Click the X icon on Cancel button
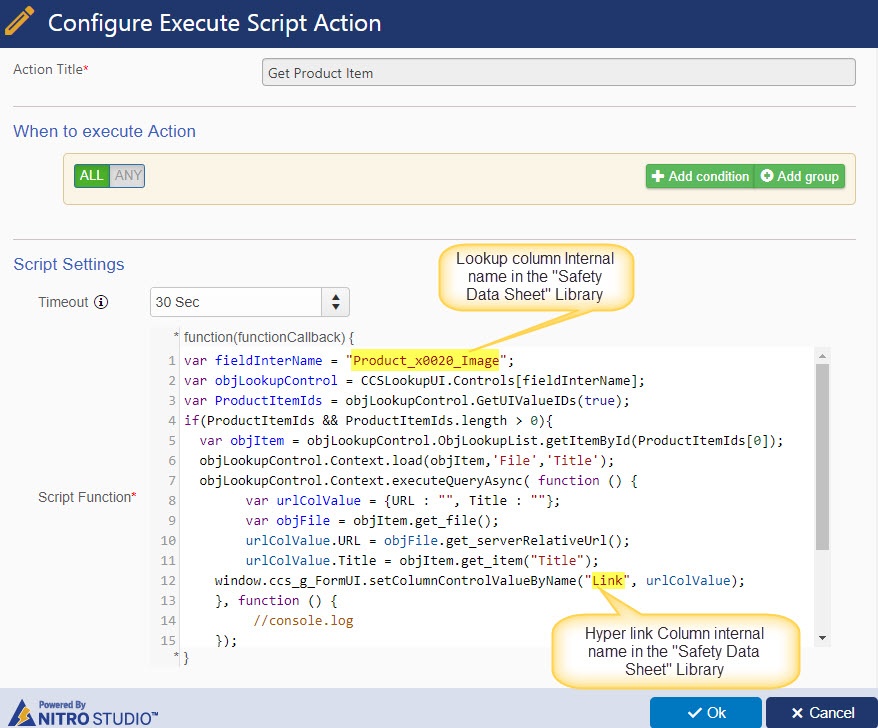 797,713
